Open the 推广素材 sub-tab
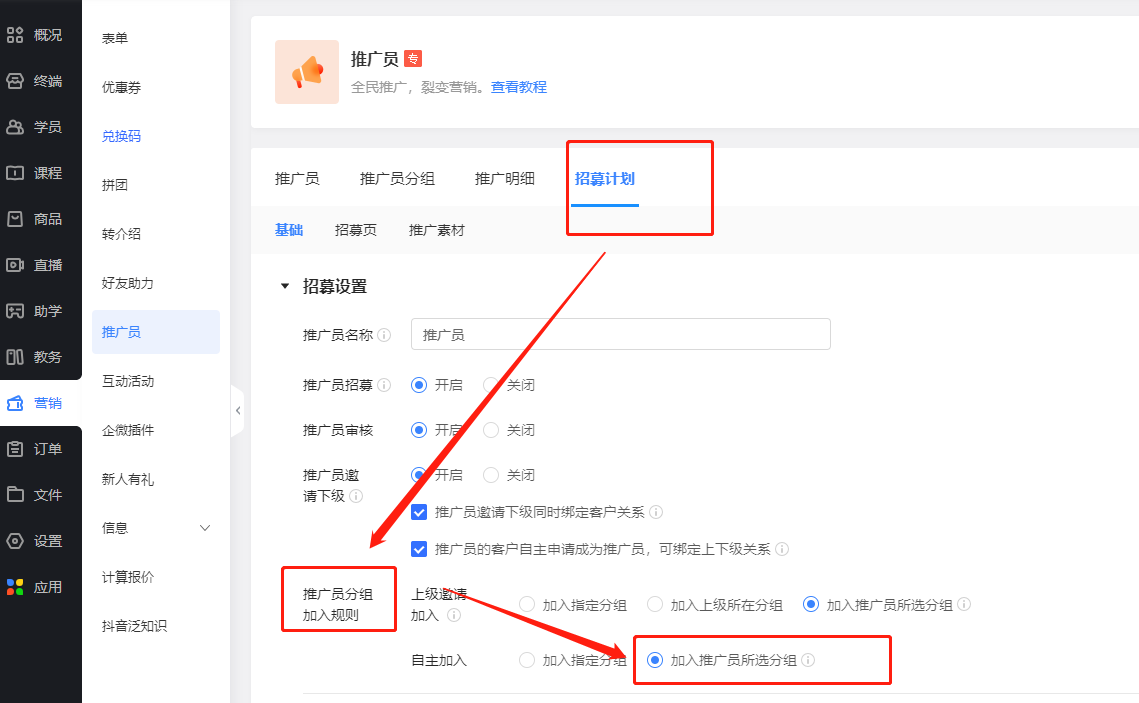 pyautogui.click(x=436, y=230)
